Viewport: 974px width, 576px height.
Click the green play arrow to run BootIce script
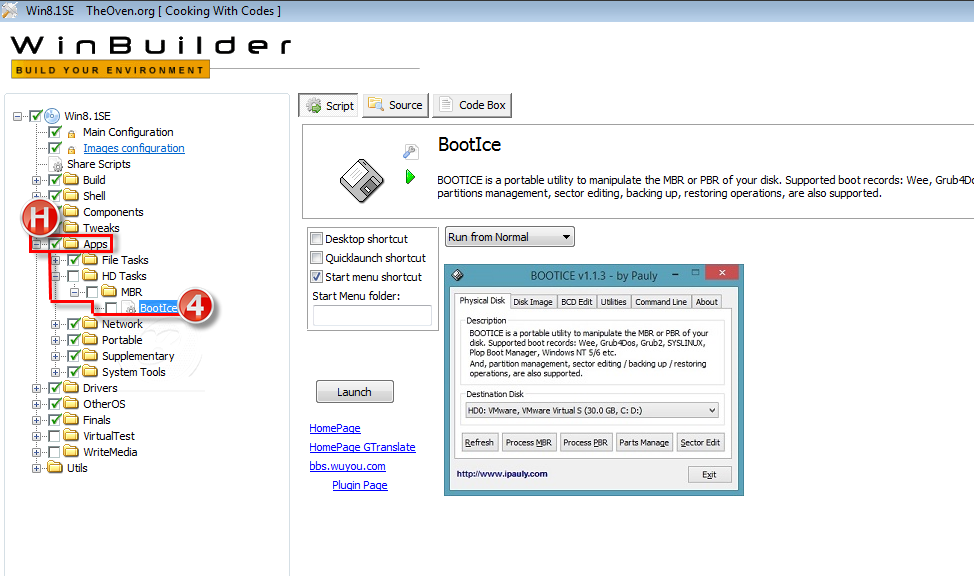[410, 177]
